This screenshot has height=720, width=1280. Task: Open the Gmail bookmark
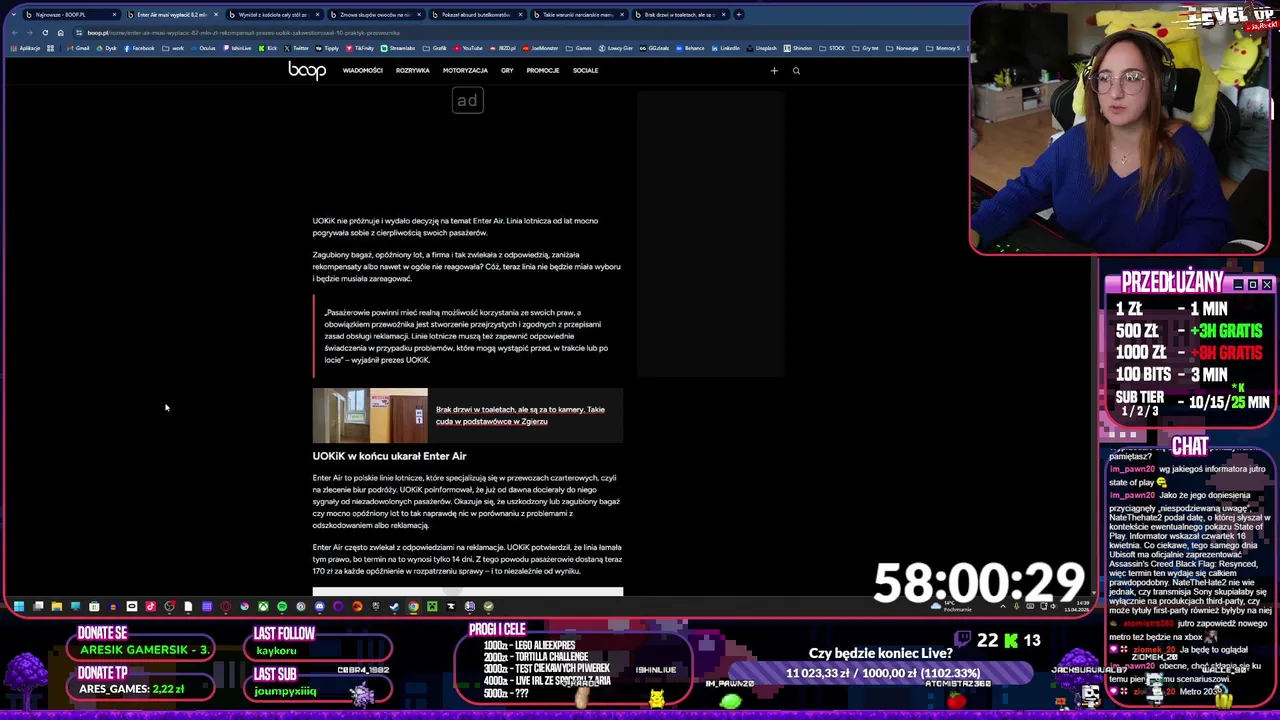(78, 48)
